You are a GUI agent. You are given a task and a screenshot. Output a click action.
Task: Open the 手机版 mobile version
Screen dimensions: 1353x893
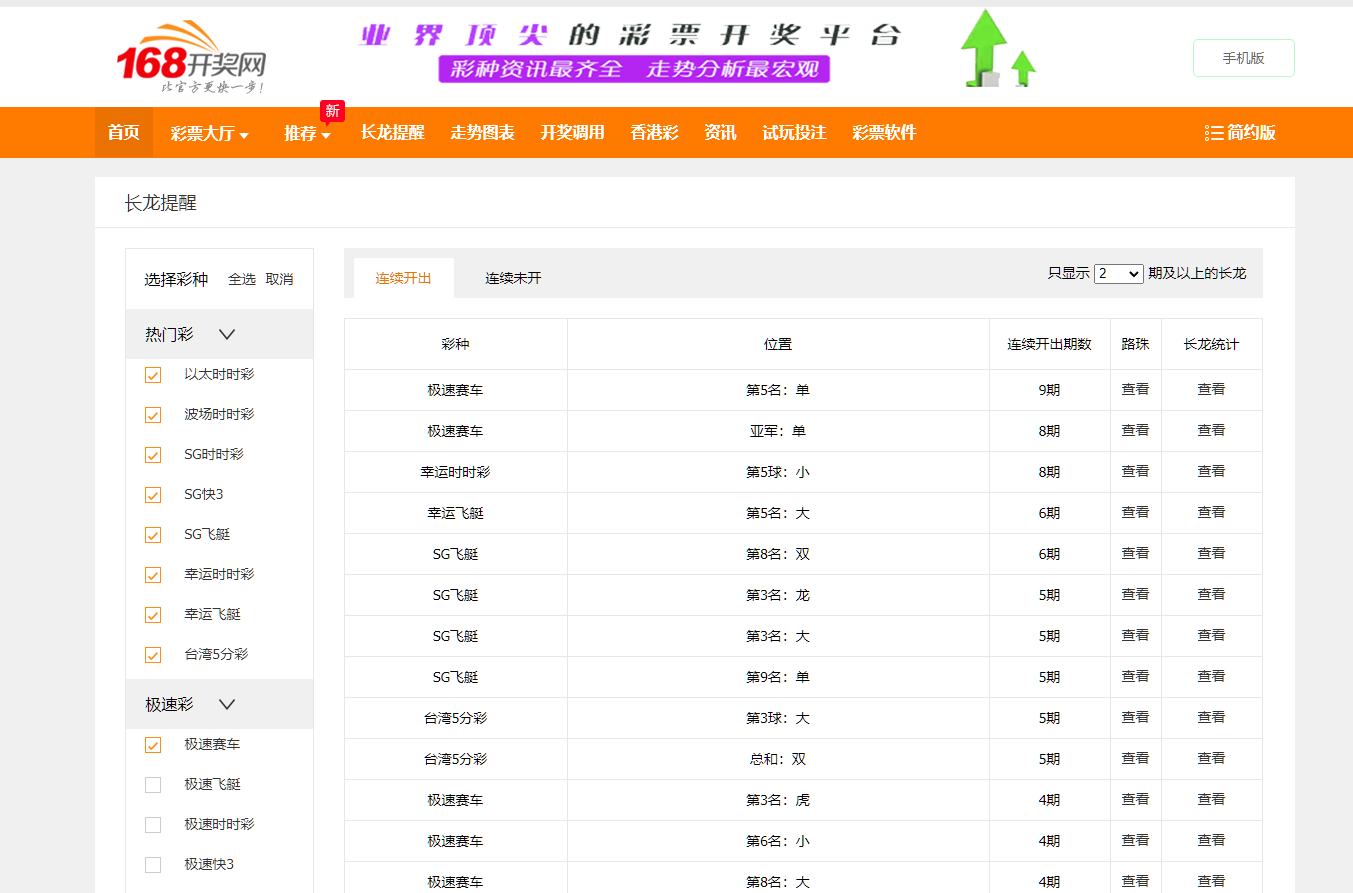pyautogui.click(x=1243, y=57)
